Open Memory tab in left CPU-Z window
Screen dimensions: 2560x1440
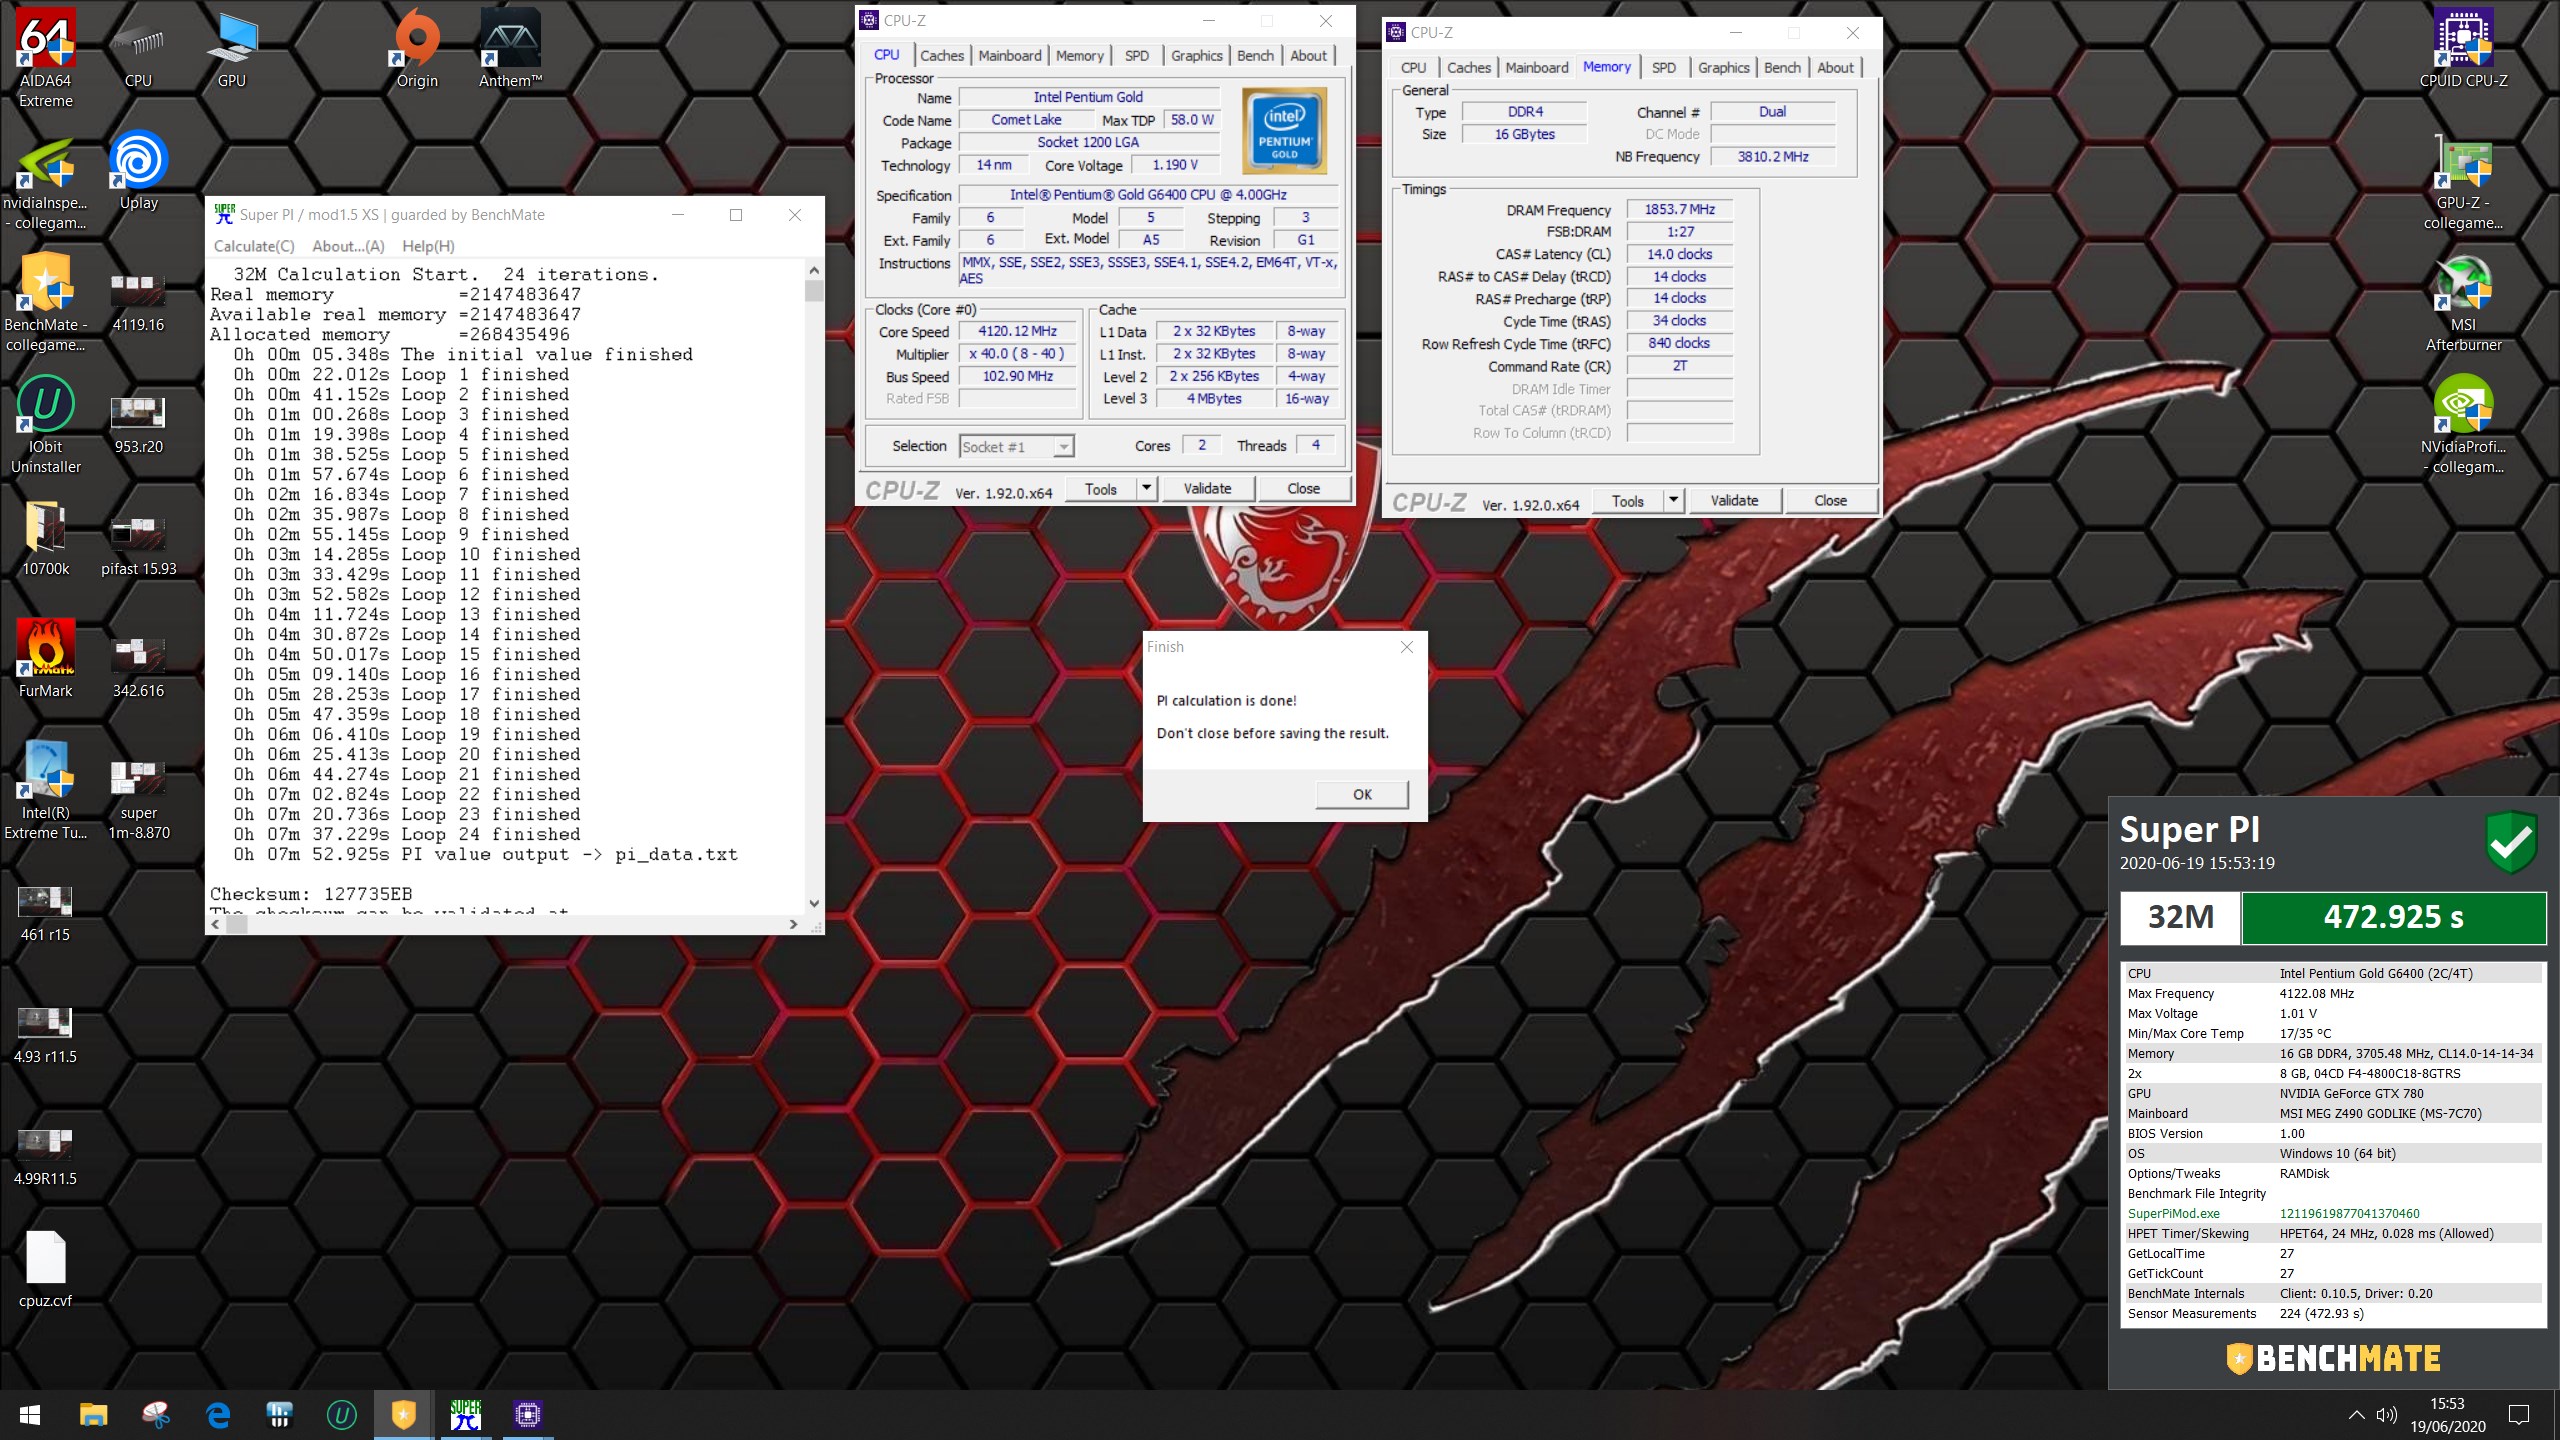pyautogui.click(x=1080, y=56)
